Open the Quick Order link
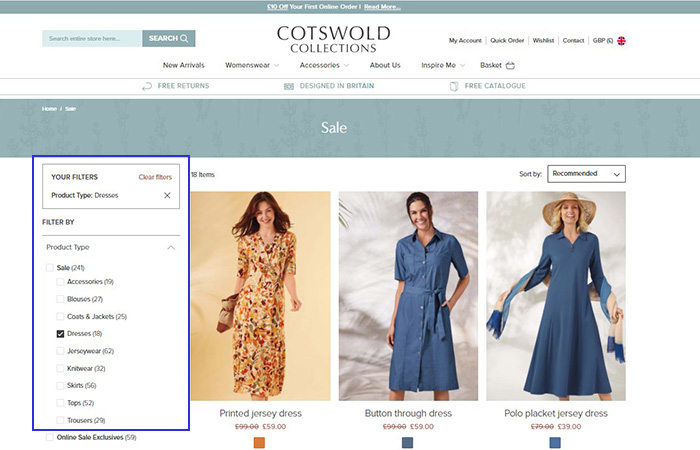Image resolution: width=700 pixels, height=450 pixels. (507, 41)
